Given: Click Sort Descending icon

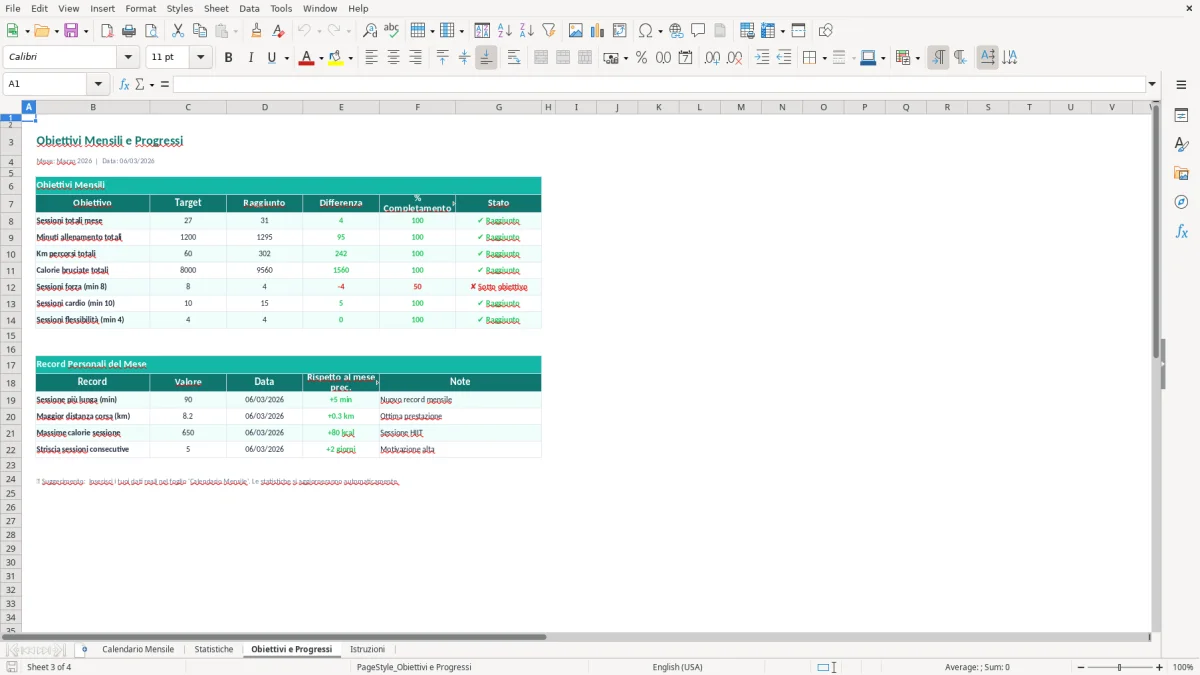Looking at the screenshot, I should pyautogui.click(x=527, y=31).
